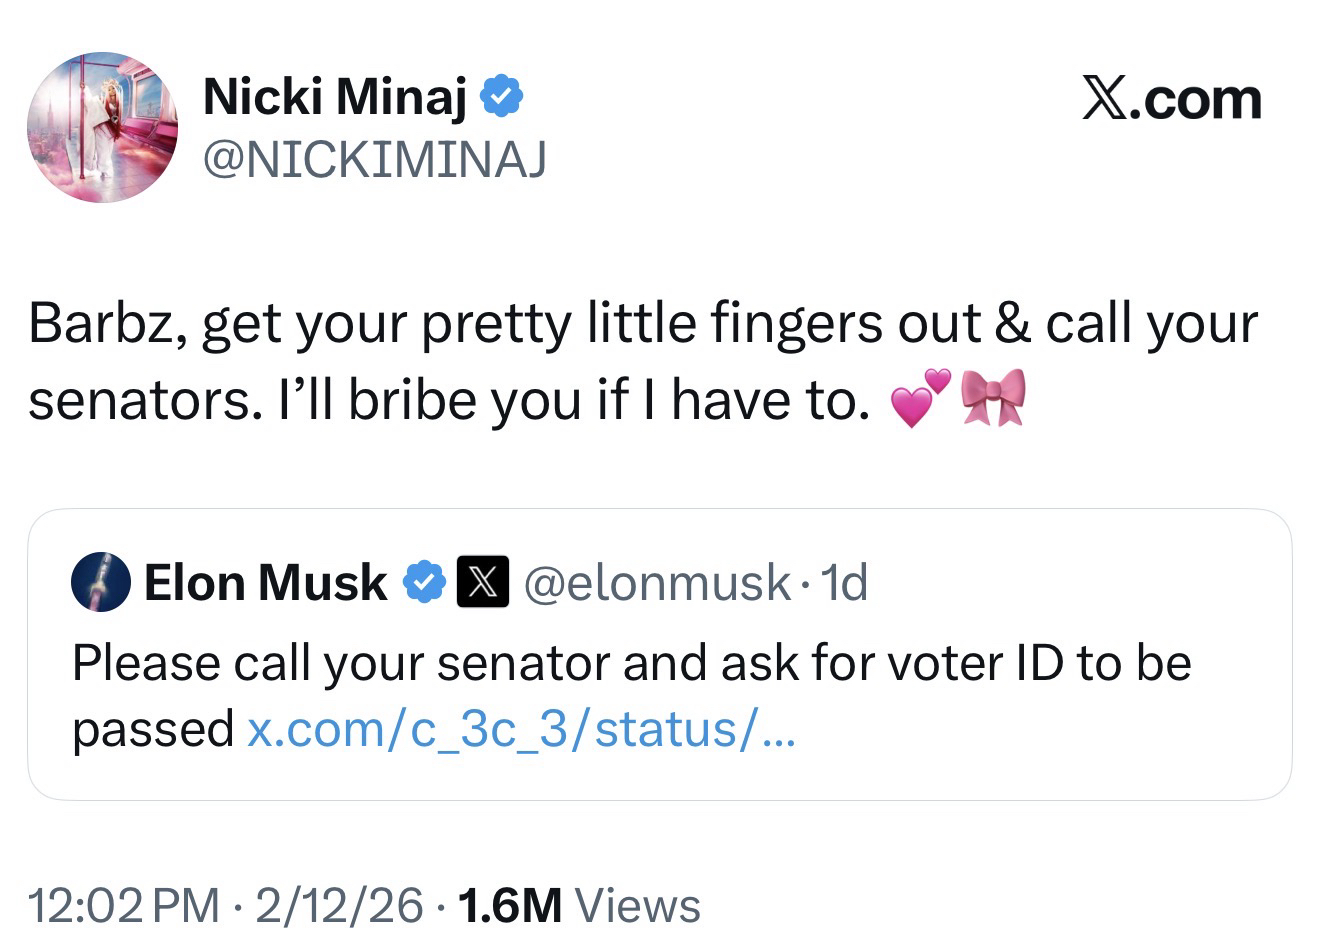Screen dimensions: 1320x949
Task: Select the @NICKIMINAJ handle
Action: point(374,158)
